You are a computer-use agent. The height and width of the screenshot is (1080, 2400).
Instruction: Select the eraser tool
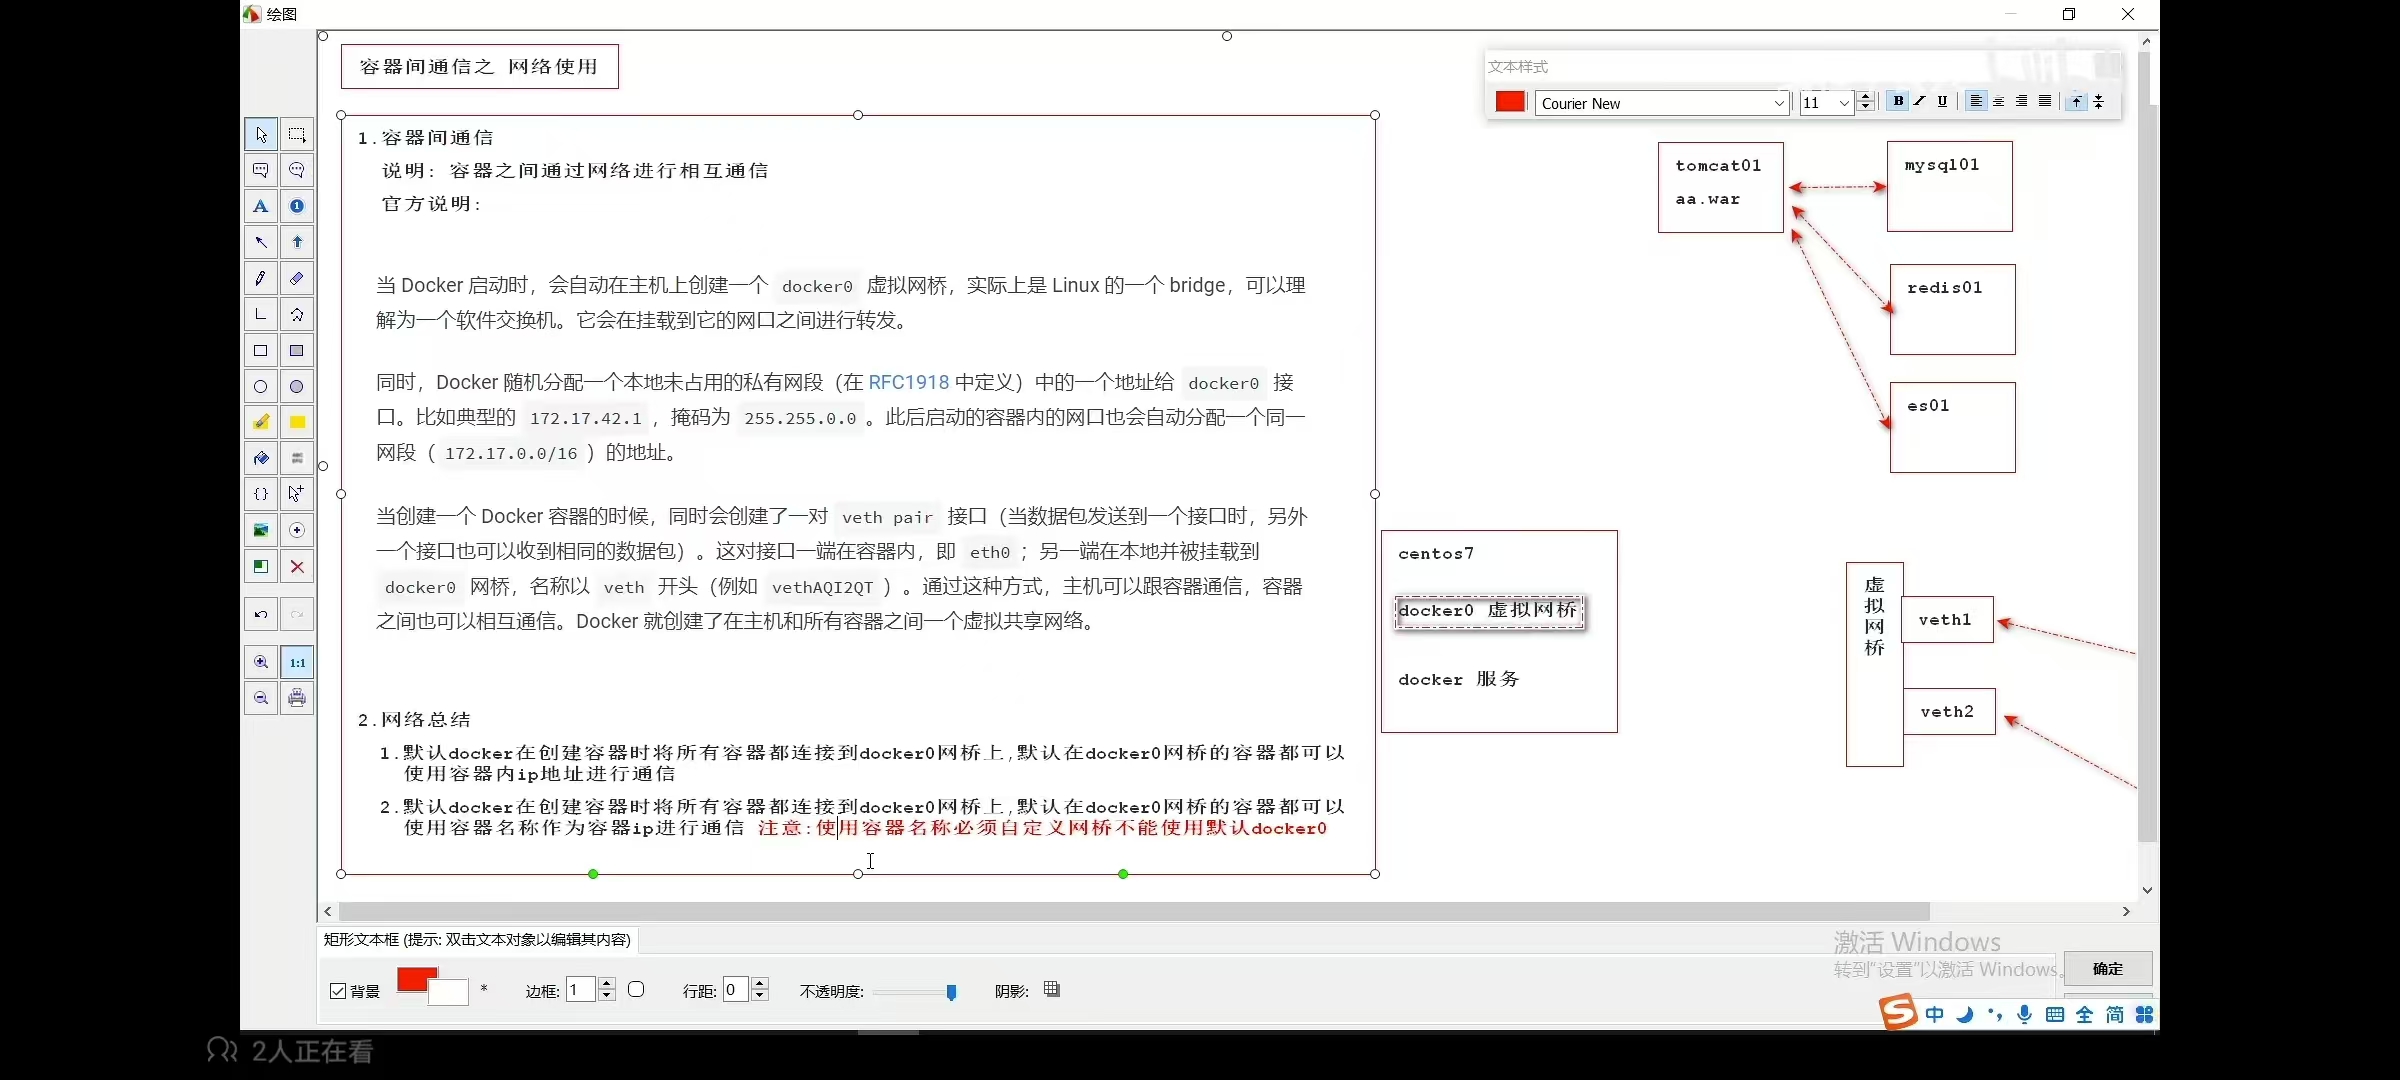click(297, 279)
